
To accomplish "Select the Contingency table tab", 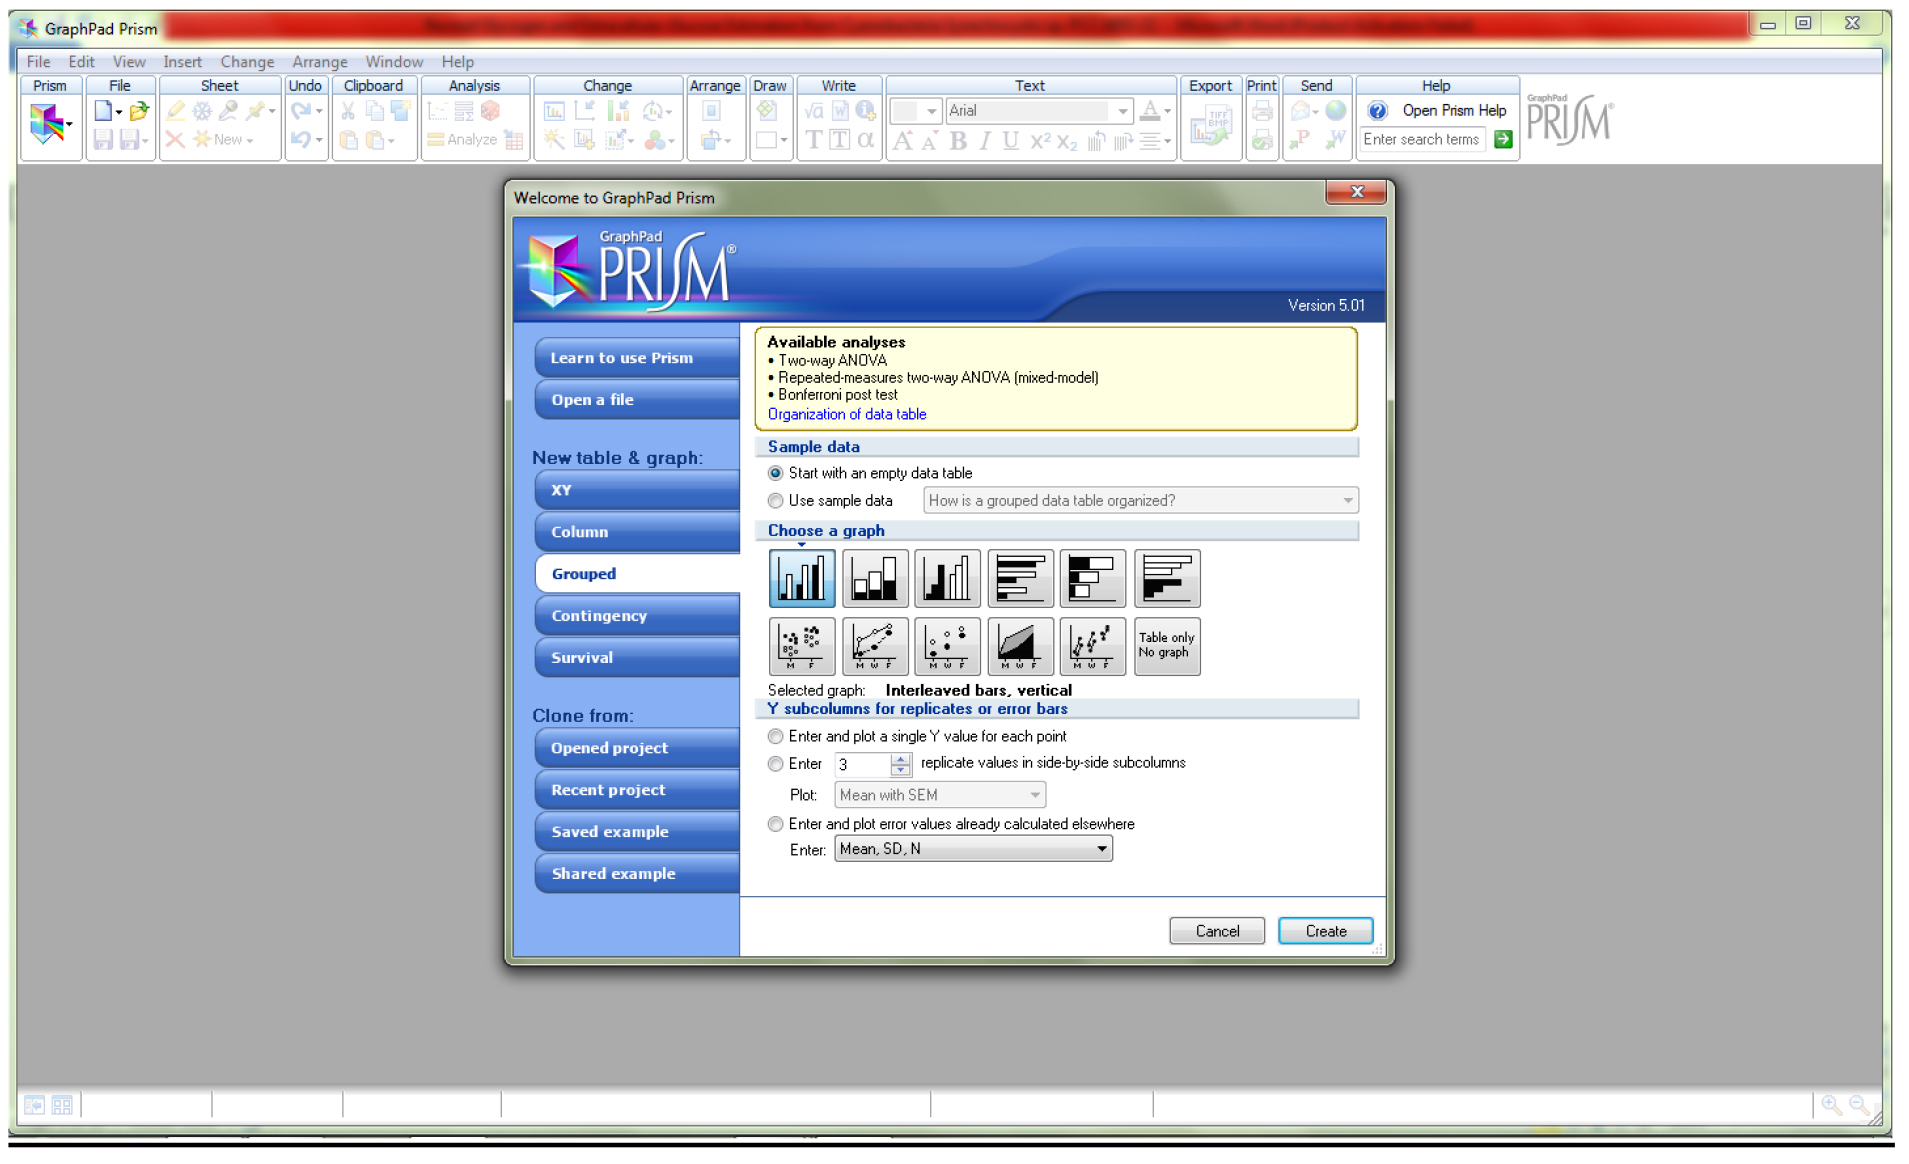I will tap(637, 616).
